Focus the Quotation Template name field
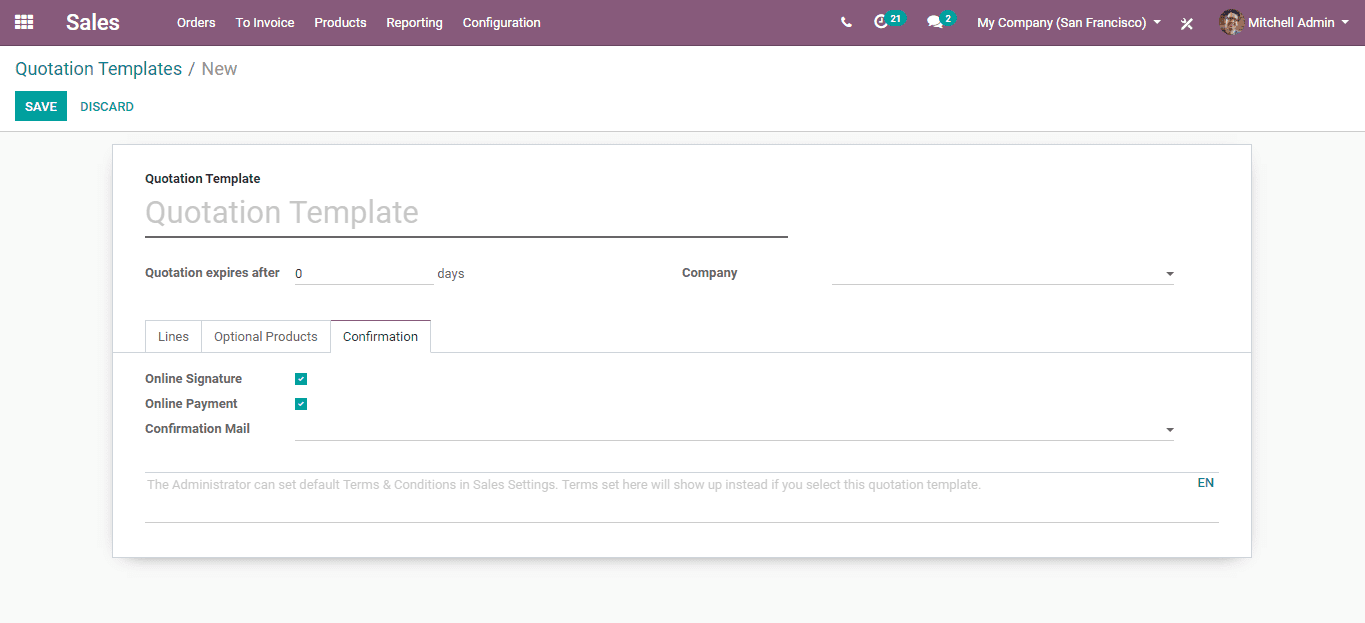 [x=466, y=213]
